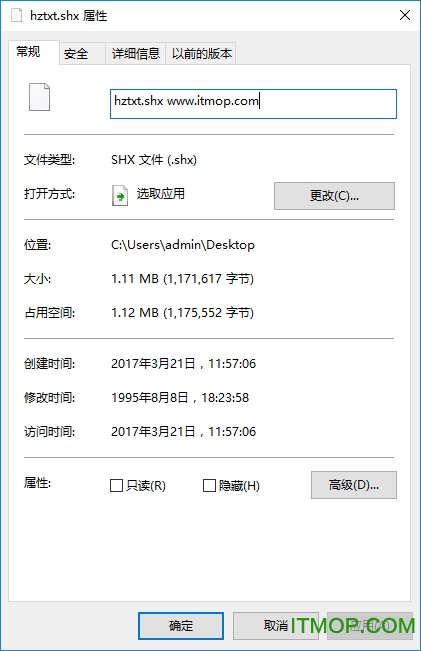
Task: Click the 更改(C)... button
Action: pyautogui.click(x=334, y=196)
